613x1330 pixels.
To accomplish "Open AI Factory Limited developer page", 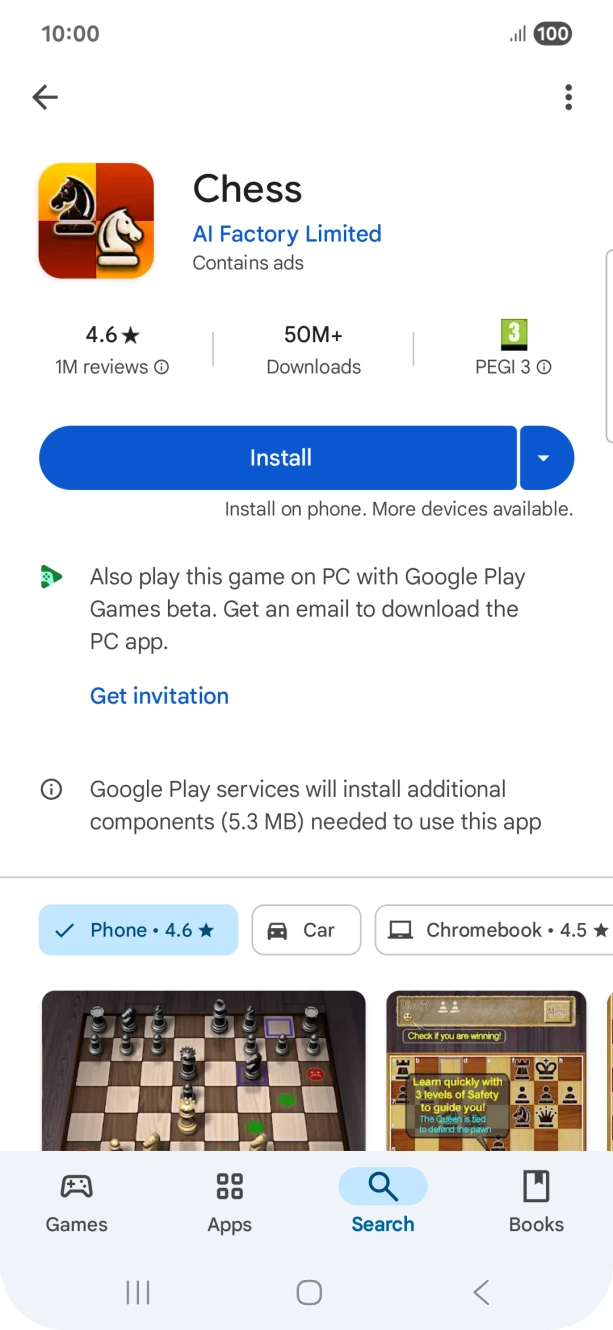I will pos(287,234).
